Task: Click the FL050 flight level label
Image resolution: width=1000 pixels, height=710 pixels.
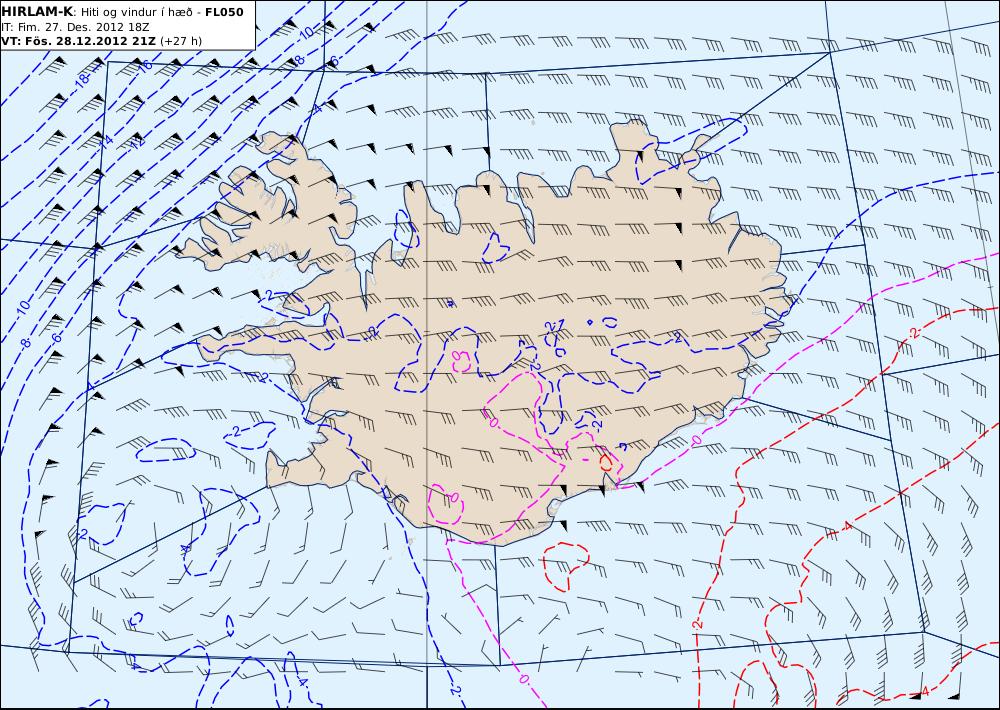Action: pos(224,12)
